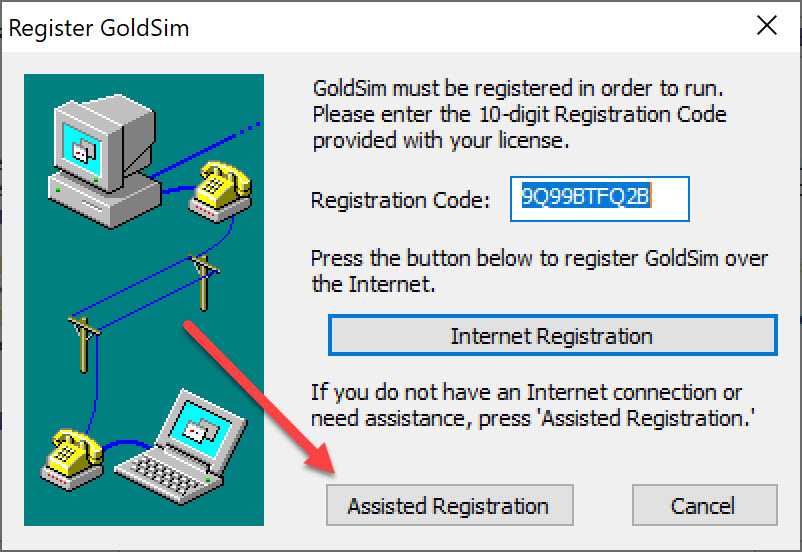Click the upper yellow telephone graphic
The width and height of the screenshot is (802, 552).
221,192
